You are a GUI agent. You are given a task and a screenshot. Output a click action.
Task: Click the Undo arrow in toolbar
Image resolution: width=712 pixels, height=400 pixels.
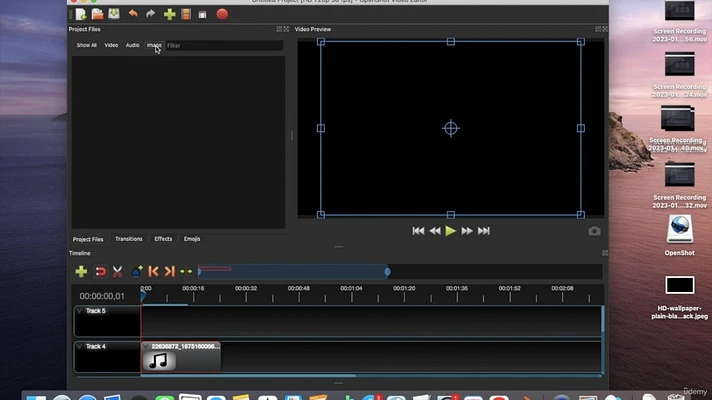pyautogui.click(x=133, y=14)
